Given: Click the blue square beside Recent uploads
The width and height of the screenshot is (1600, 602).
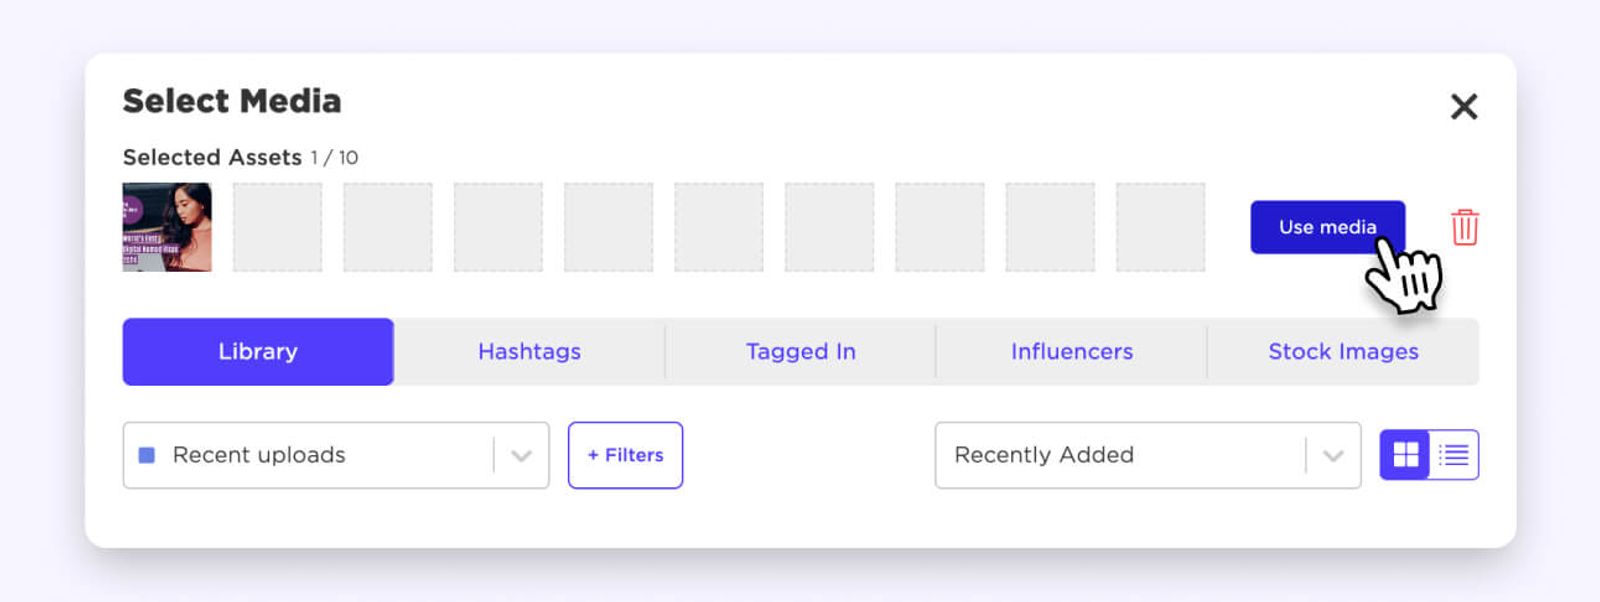Looking at the screenshot, I should pyautogui.click(x=146, y=455).
